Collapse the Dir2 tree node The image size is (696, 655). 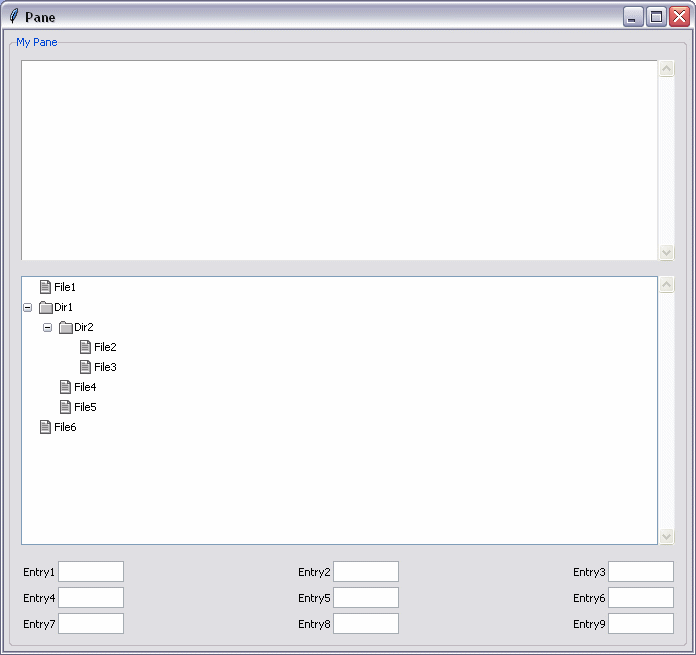(47, 327)
